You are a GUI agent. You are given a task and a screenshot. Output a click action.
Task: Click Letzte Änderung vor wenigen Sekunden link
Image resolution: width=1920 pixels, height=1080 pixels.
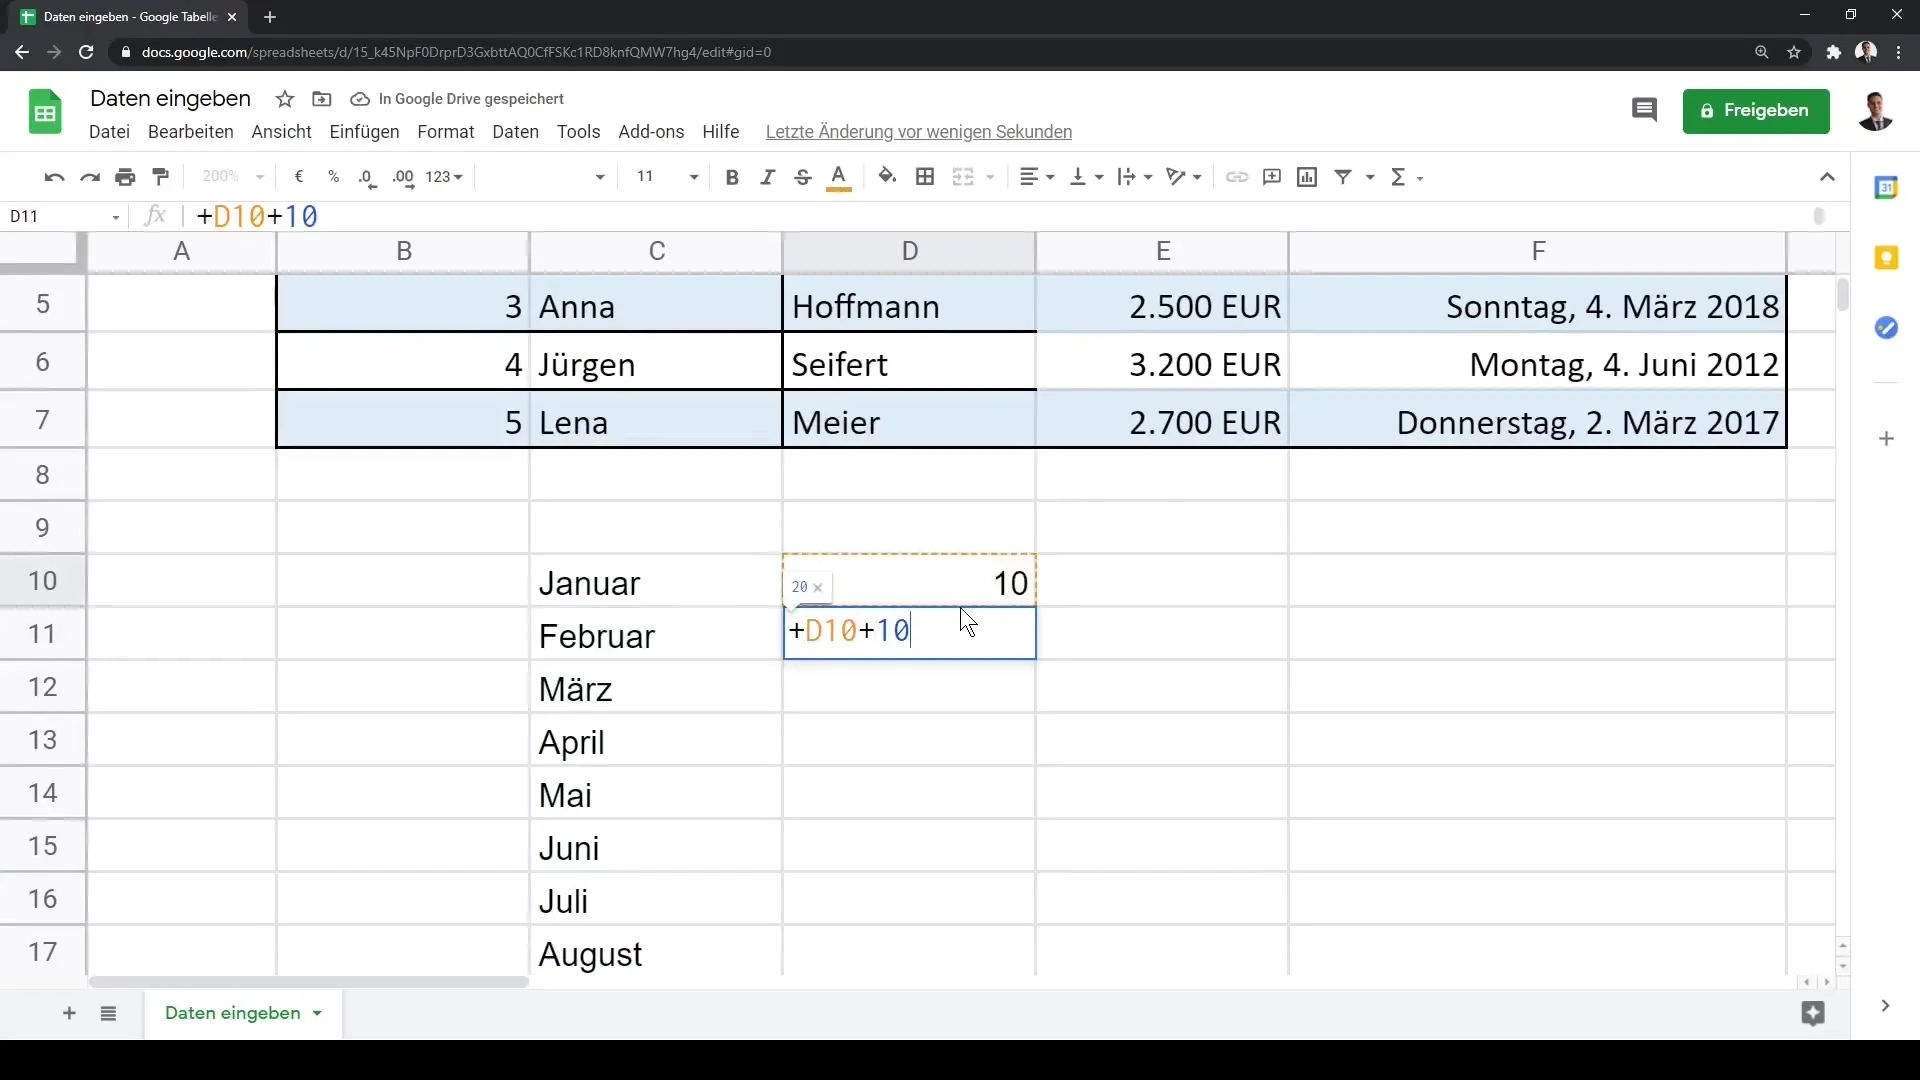pyautogui.click(x=918, y=132)
